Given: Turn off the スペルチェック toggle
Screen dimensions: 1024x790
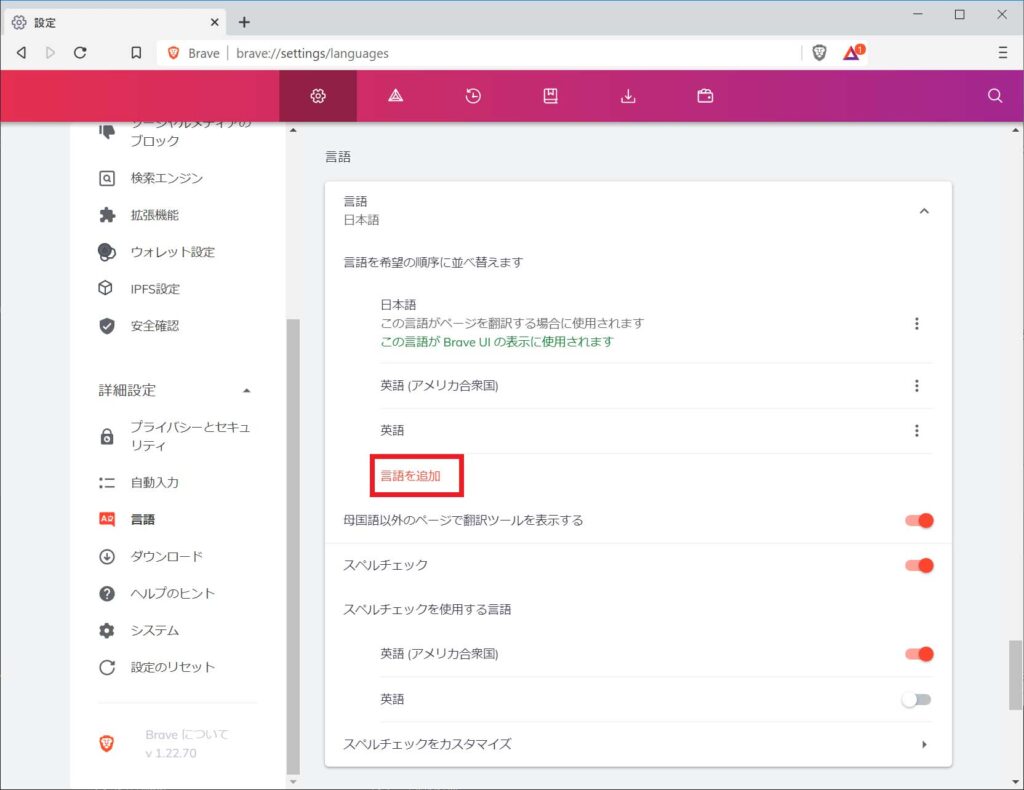Looking at the screenshot, I should 918,565.
